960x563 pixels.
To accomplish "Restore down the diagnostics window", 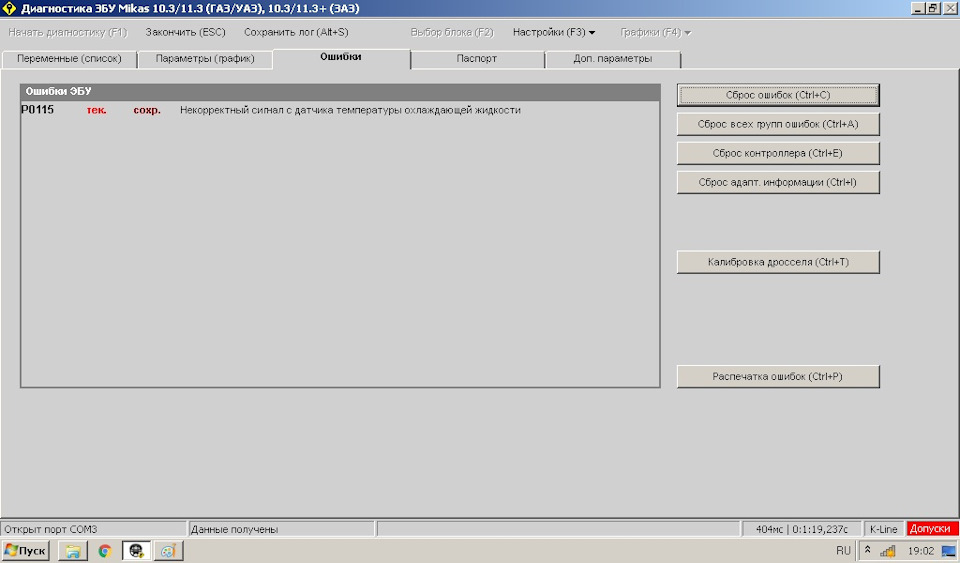I will point(932,9).
